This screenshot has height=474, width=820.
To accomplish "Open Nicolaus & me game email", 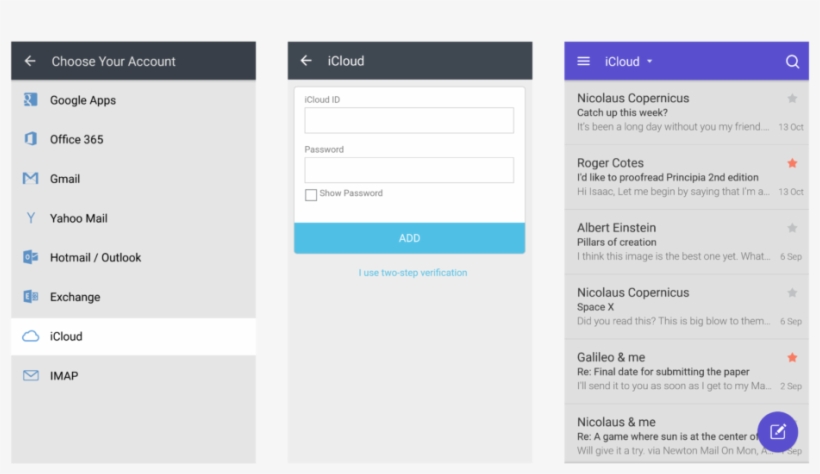I will point(686,434).
